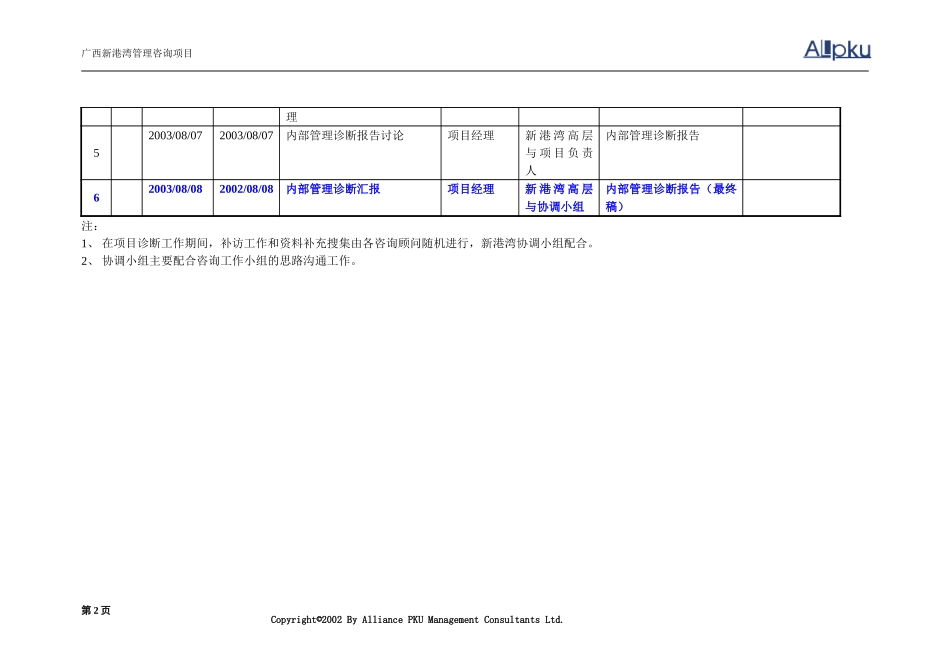Click the Allpku logo in the header
Viewport: 950px width, 672px height.
click(x=837, y=50)
